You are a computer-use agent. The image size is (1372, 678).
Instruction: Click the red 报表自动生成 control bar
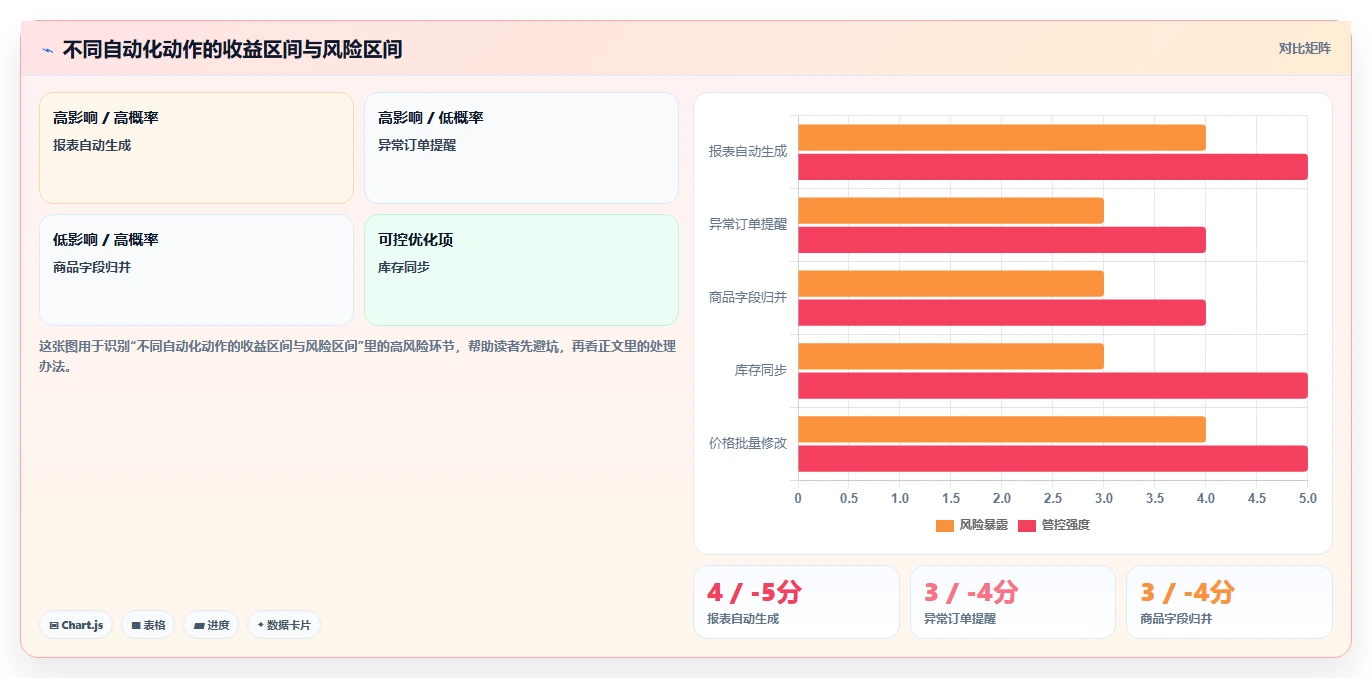pos(1053,167)
